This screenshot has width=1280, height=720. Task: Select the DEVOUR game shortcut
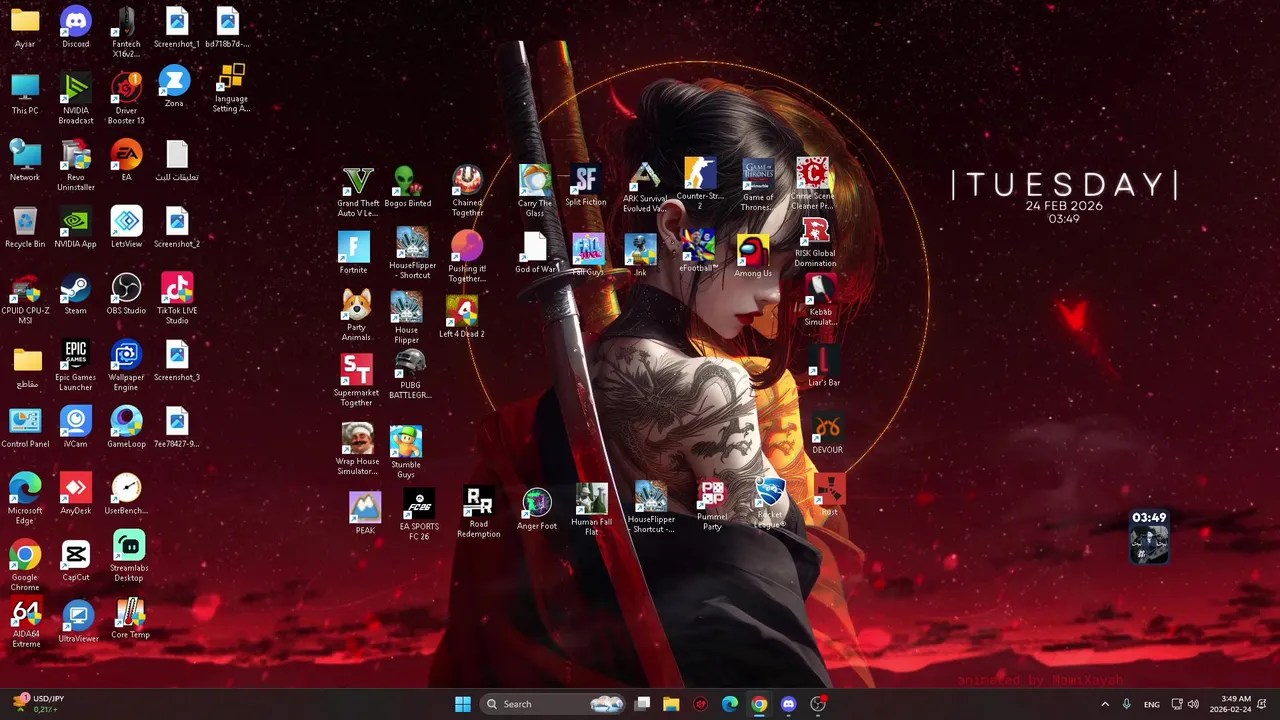click(x=827, y=434)
